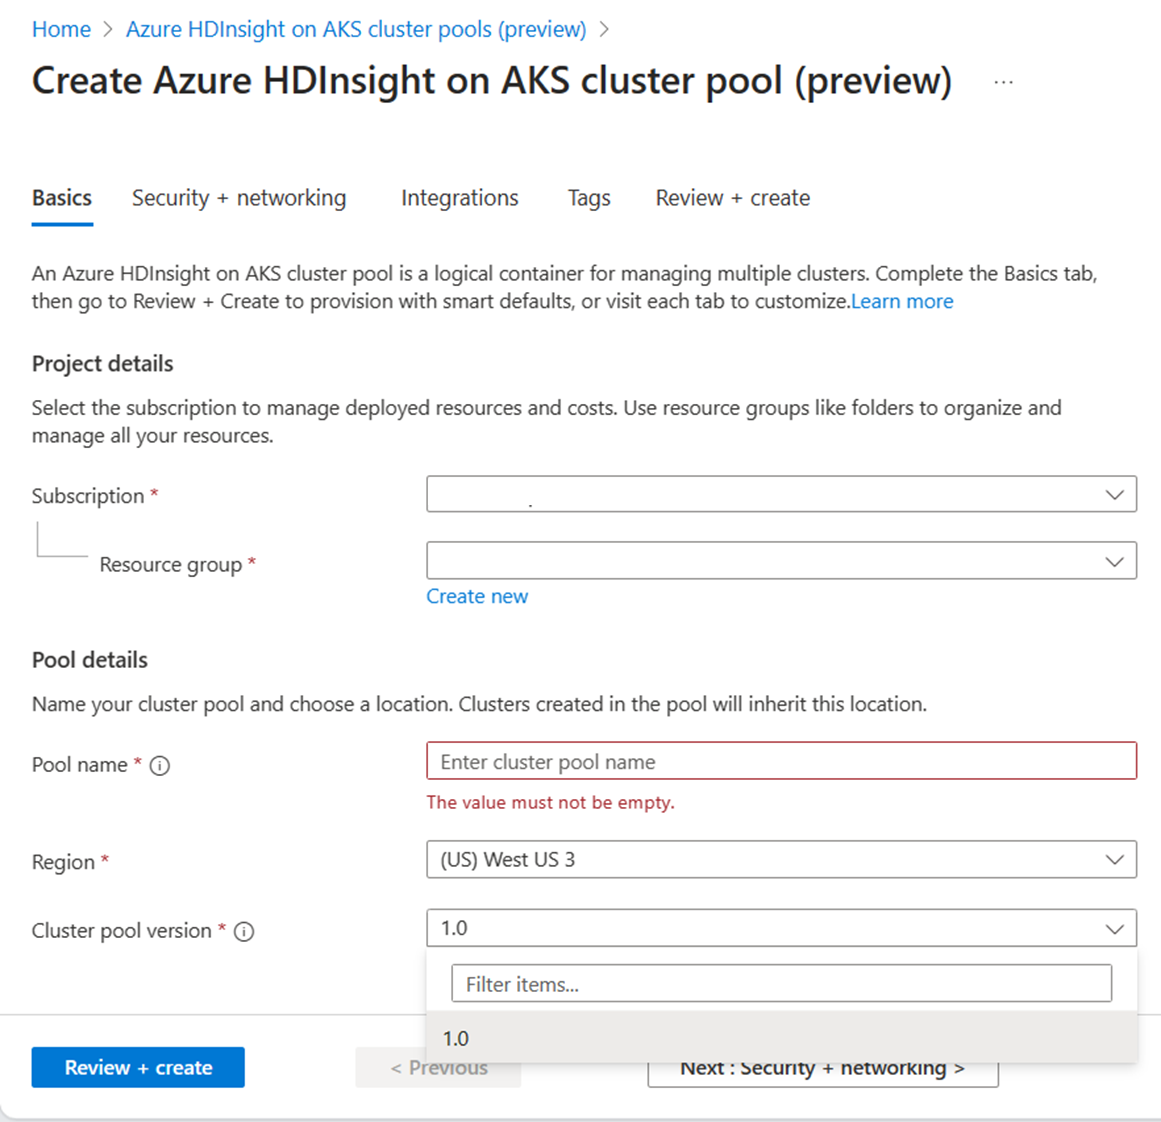Click Next: Security + networking button
Screen dimensions: 1161x1122
click(822, 1070)
